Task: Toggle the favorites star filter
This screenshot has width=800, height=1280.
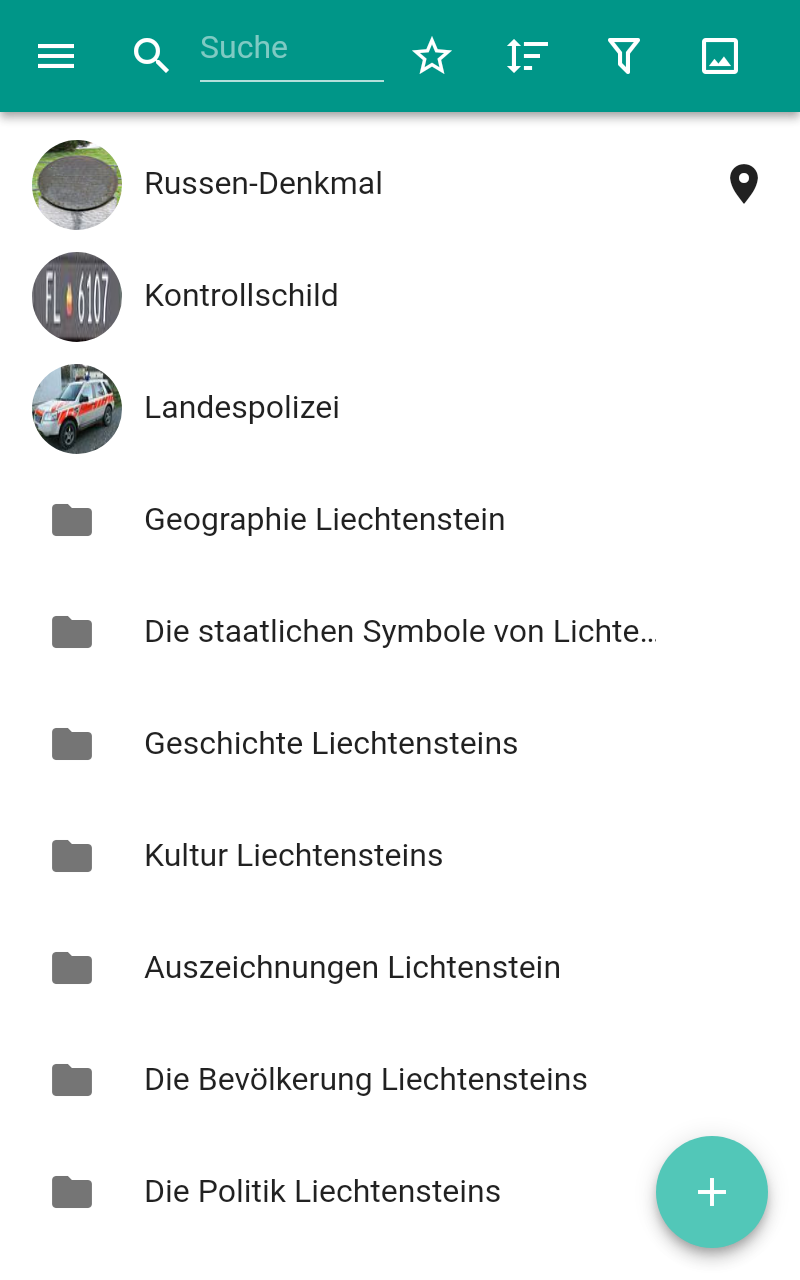Action: 432,56
